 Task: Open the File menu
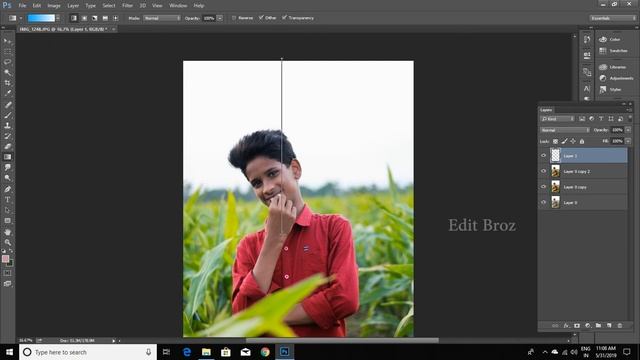(x=22, y=6)
